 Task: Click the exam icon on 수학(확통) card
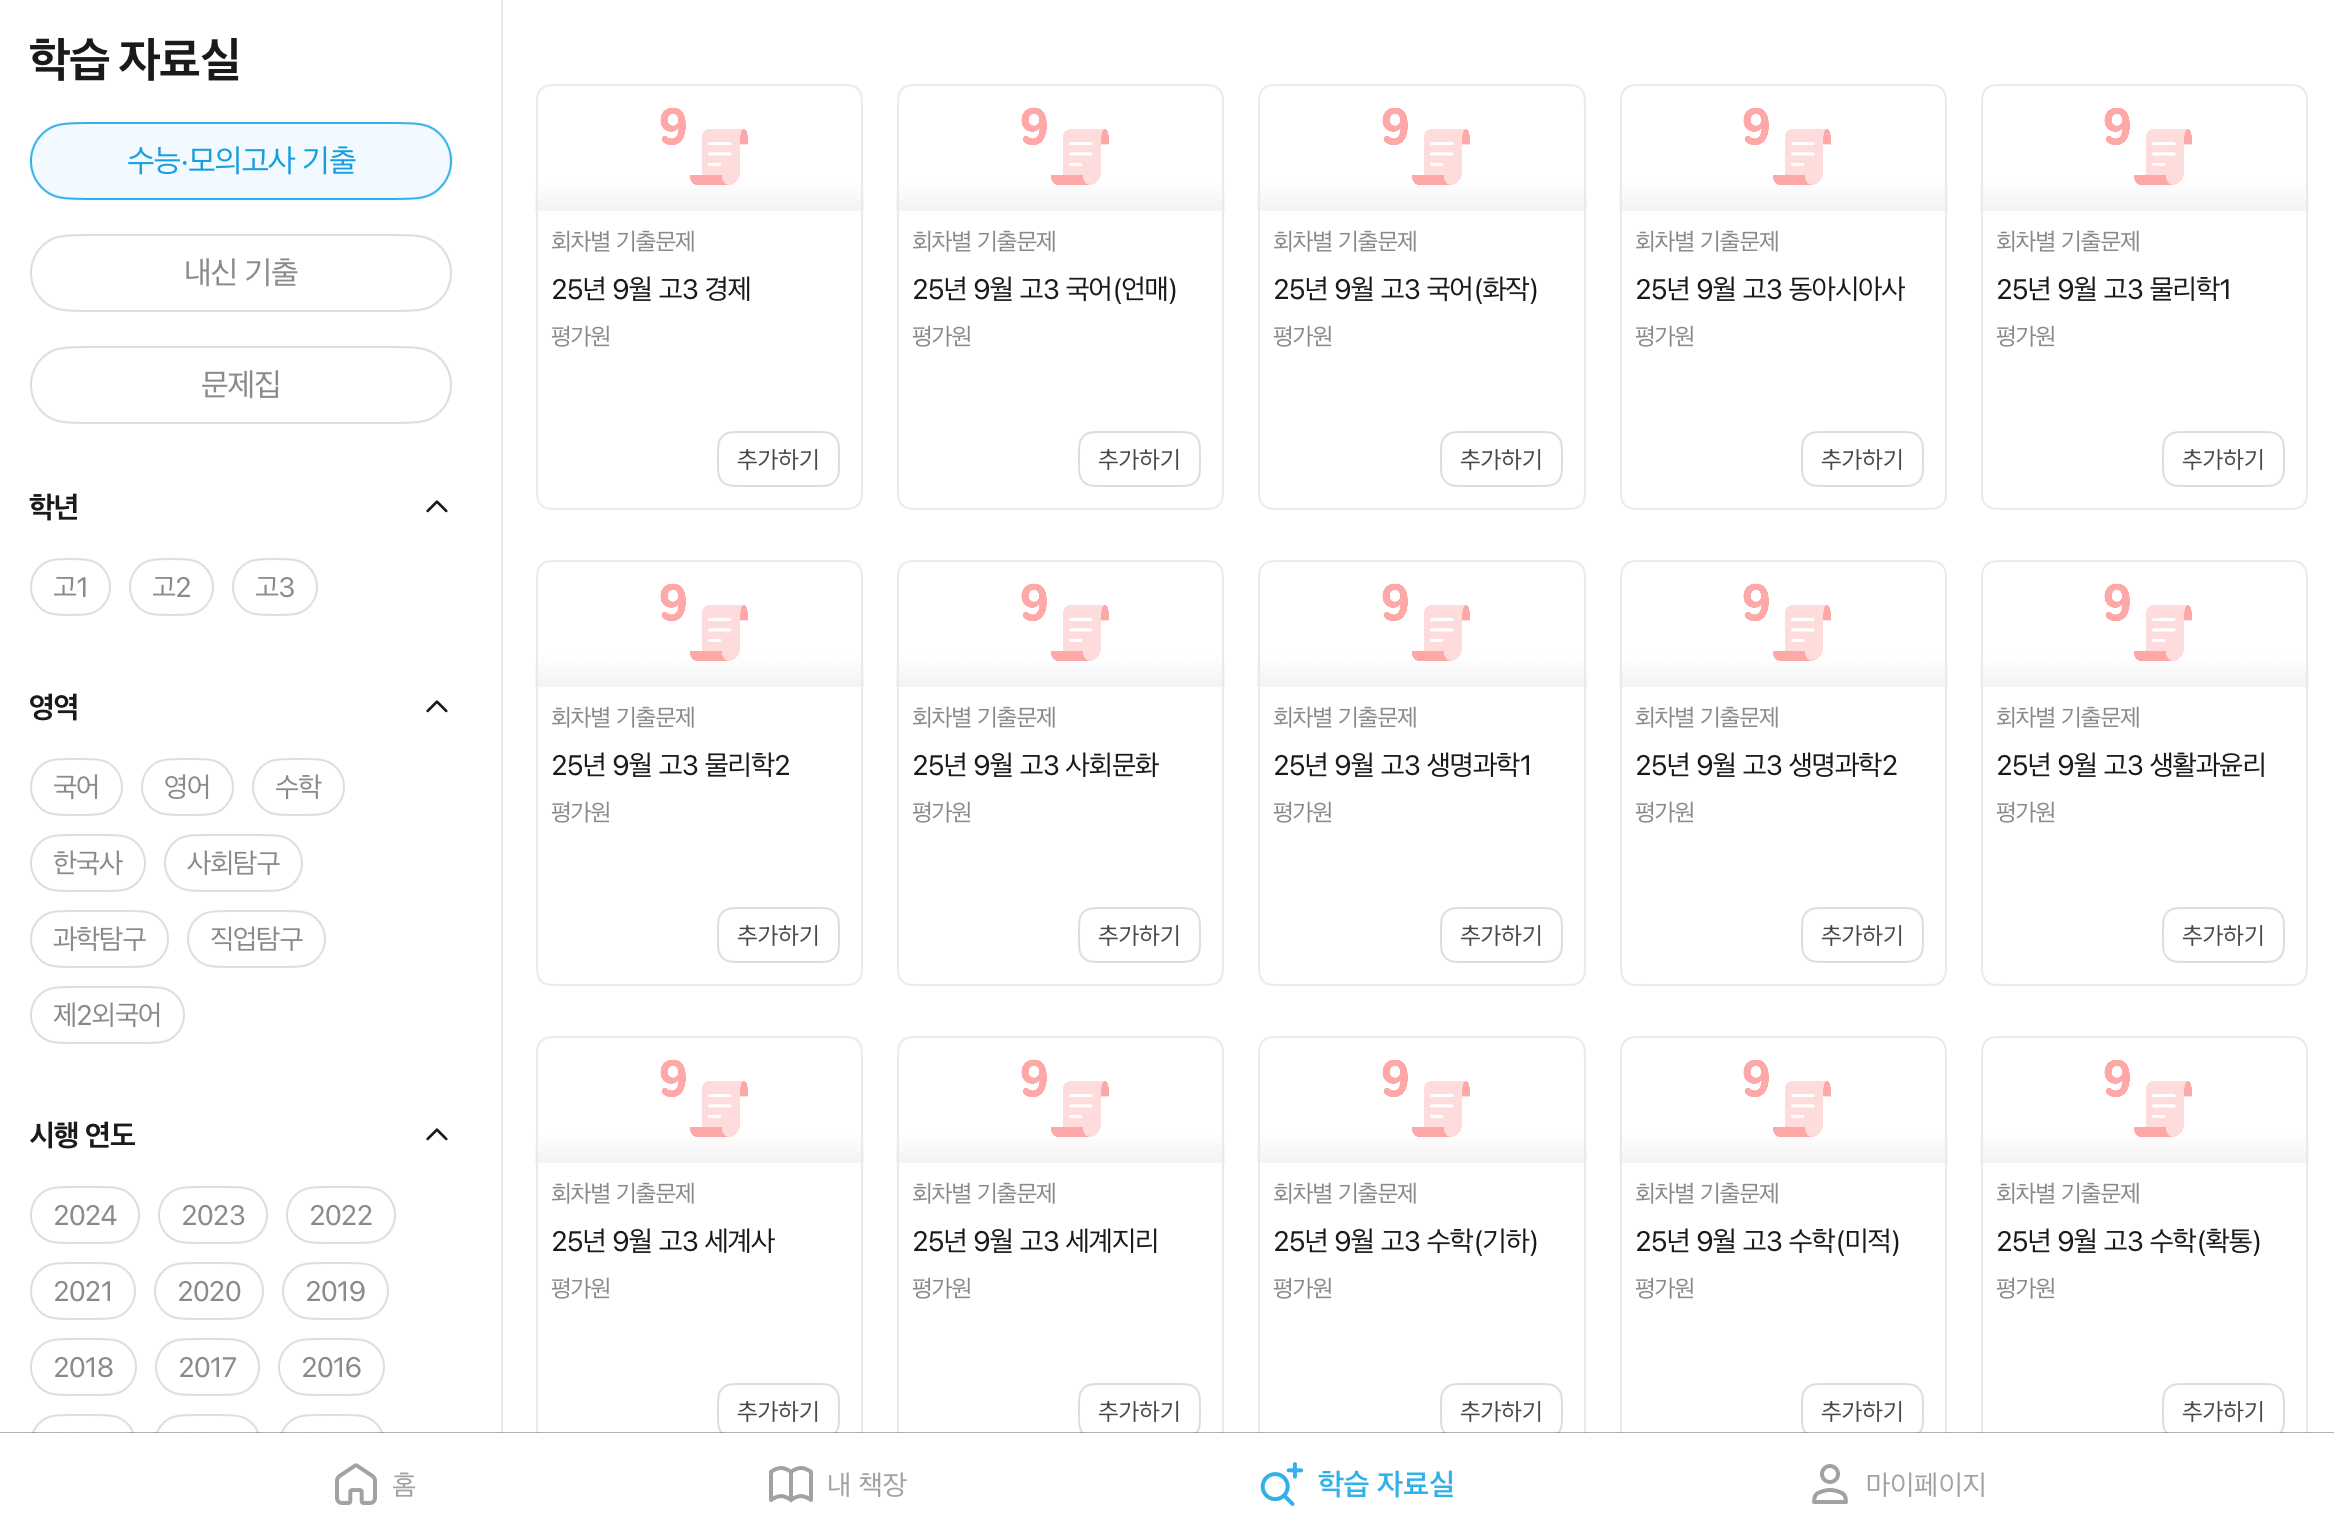tap(2148, 1098)
